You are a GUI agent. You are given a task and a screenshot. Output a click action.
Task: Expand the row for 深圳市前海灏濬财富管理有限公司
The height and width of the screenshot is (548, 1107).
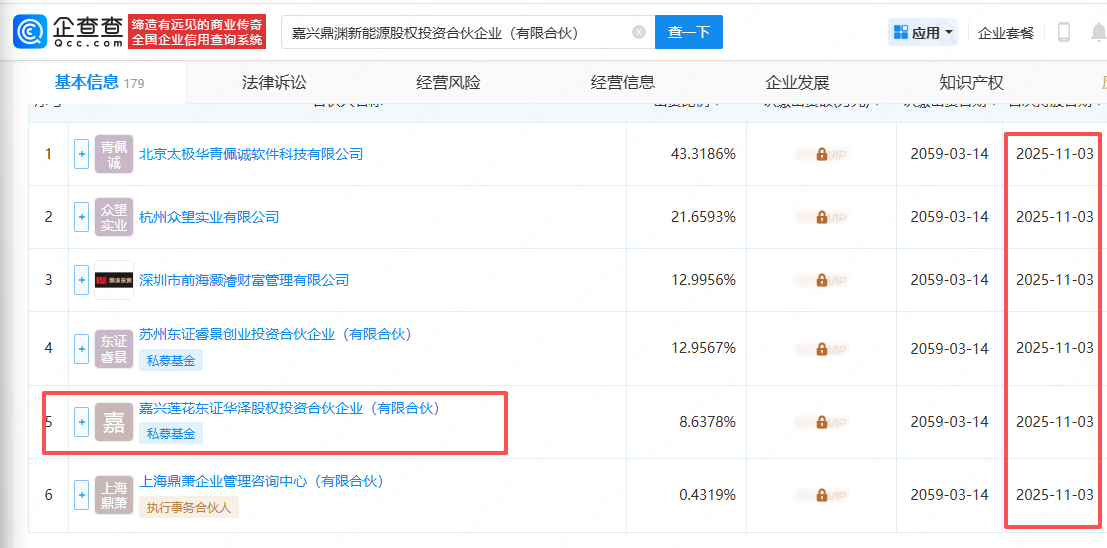(x=81, y=280)
